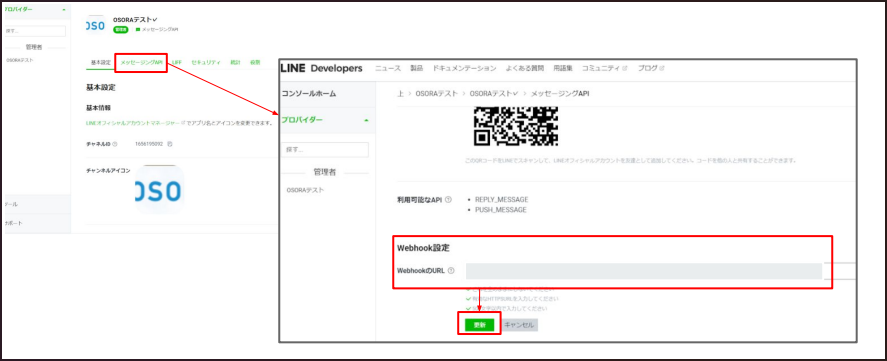Select OSORAテスト in front window sidebar

305,190
